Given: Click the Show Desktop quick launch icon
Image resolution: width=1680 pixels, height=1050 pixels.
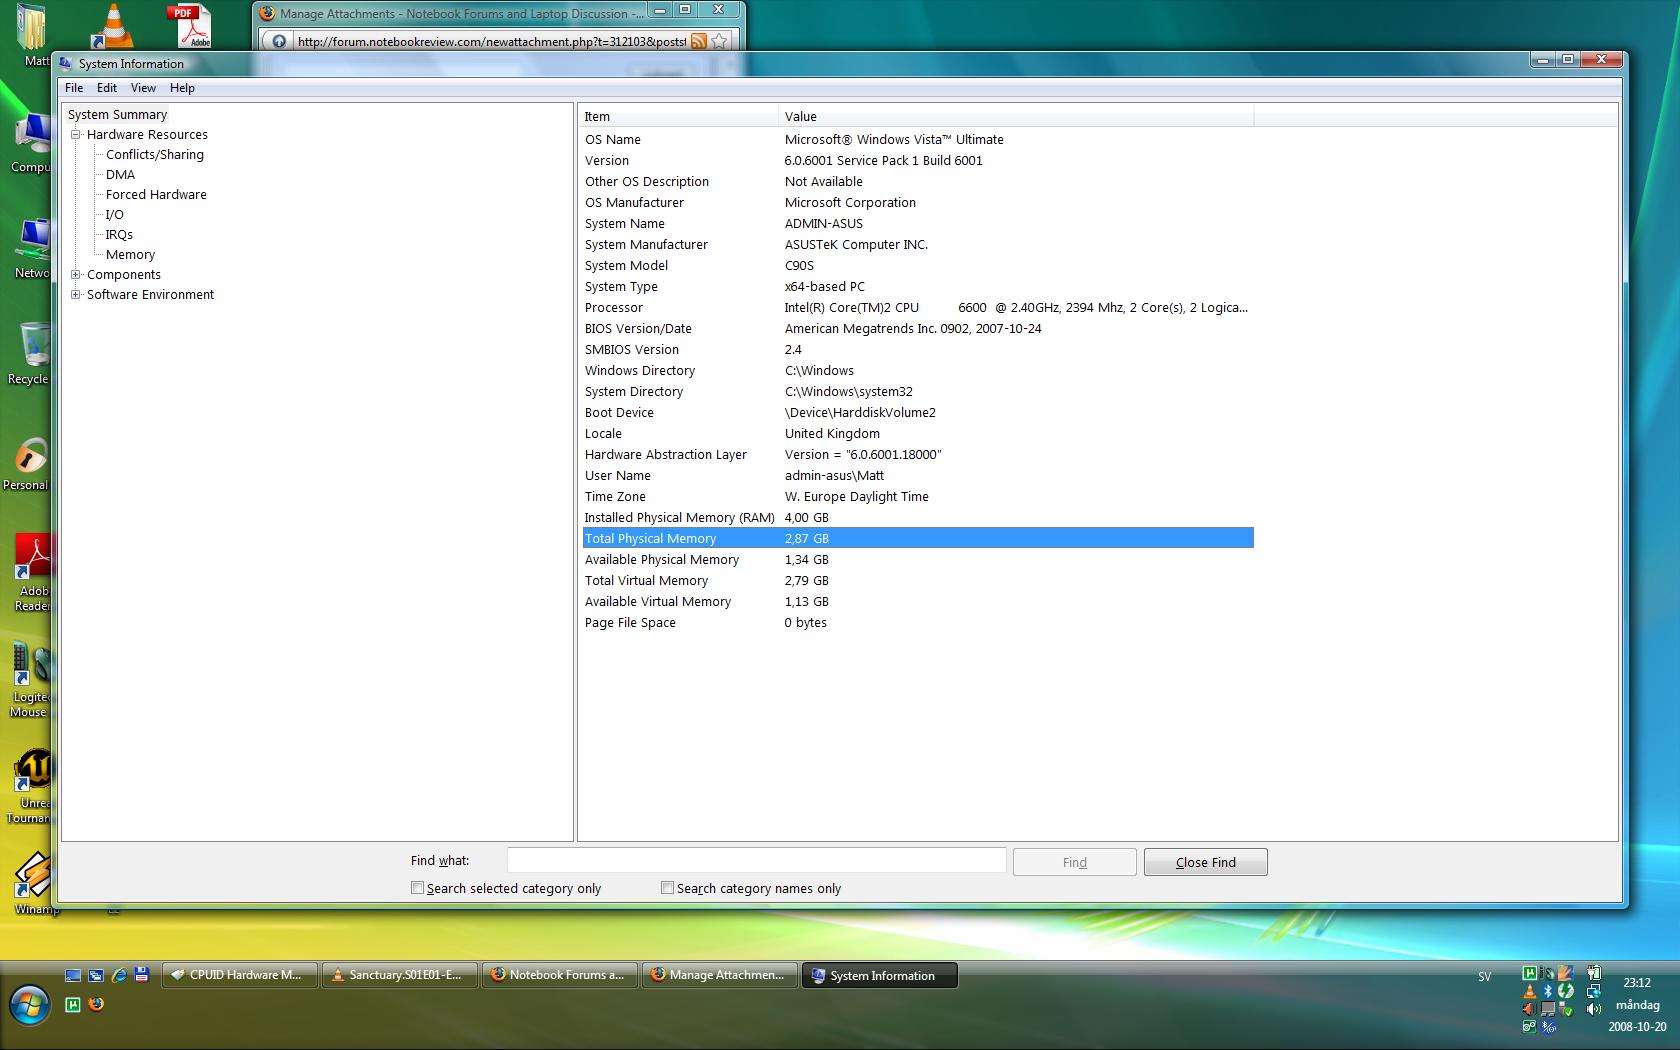Looking at the screenshot, I should click(x=73, y=975).
